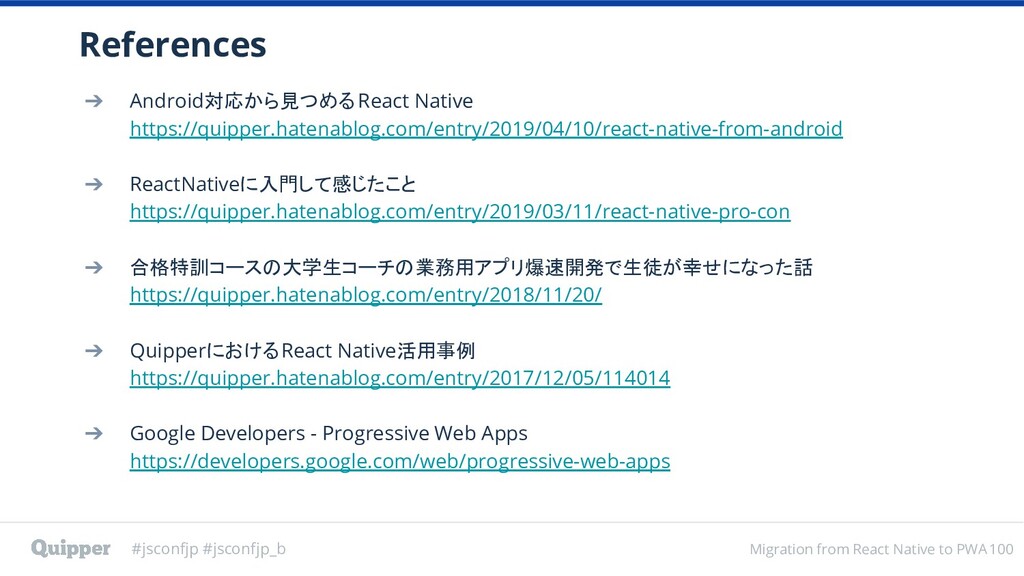
Task: Click the '#jsconfjp #jsconfjp_b' hashtag text
Action: [208, 549]
